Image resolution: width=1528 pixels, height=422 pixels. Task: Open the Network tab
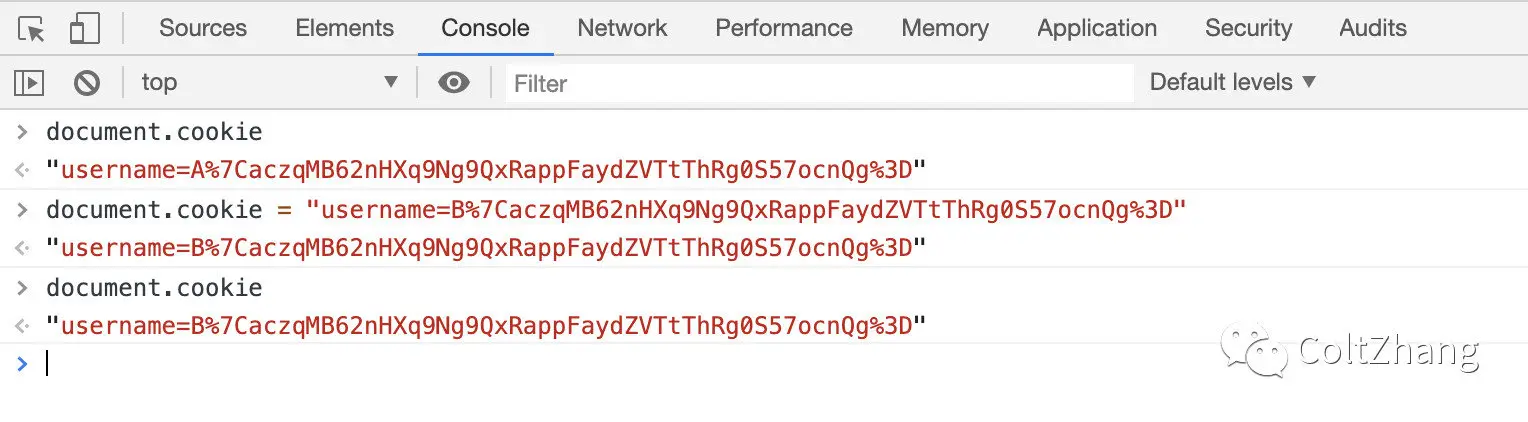pos(622,29)
